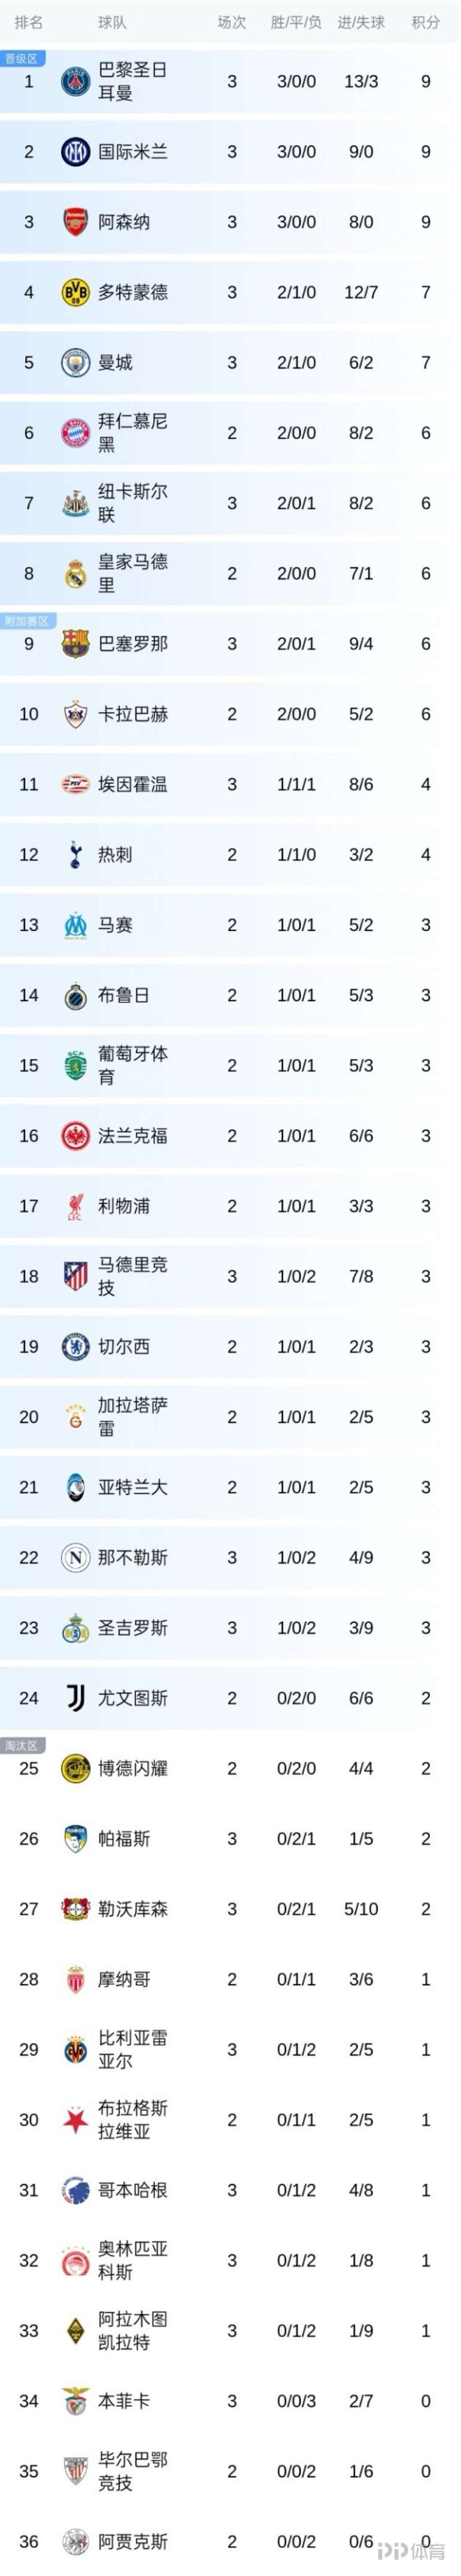Open team name 纽卡斯尔联
The width and height of the screenshot is (461, 2576).
click(132, 503)
